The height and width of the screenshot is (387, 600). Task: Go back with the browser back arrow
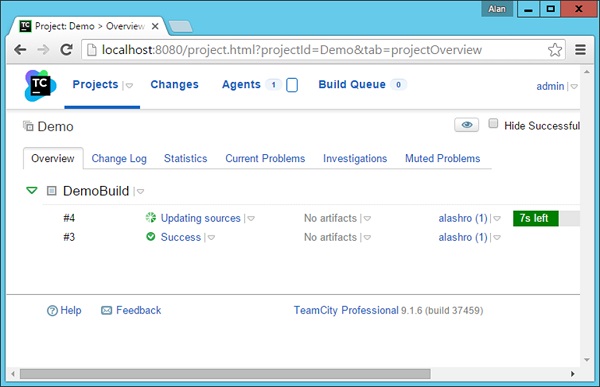click(x=20, y=50)
